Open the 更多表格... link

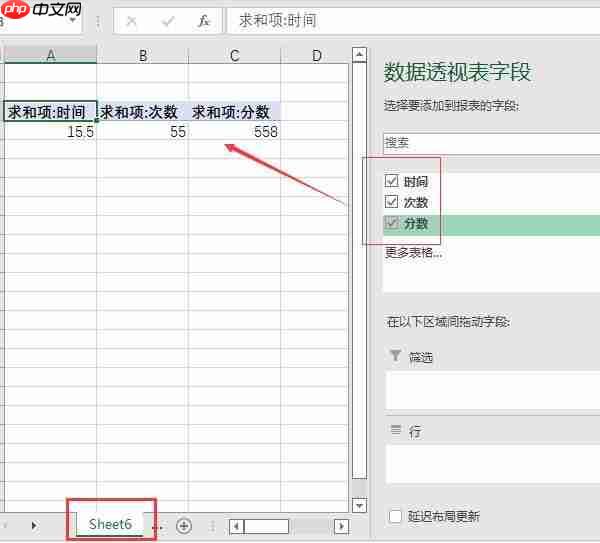click(413, 253)
